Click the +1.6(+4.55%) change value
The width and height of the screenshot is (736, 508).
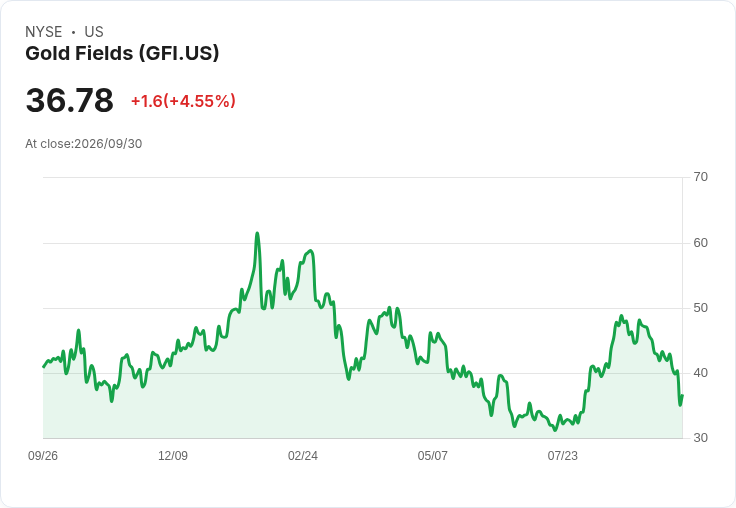coord(183,101)
